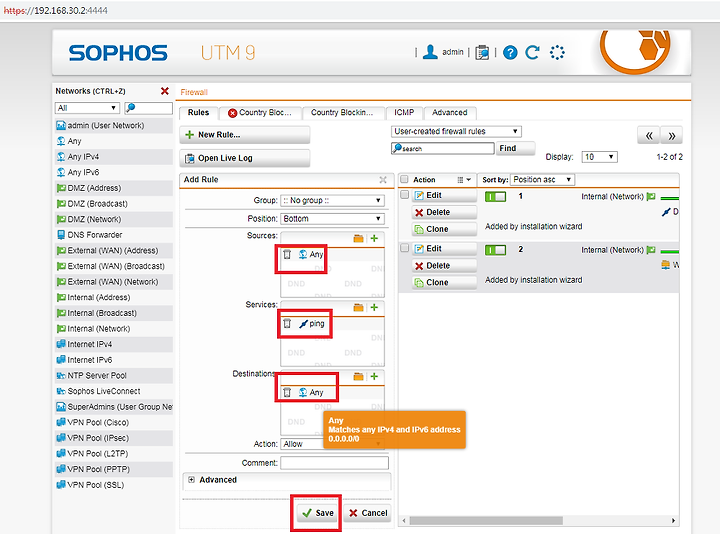Open the Position dropdown set to Bottom
This screenshot has height=534, width=720.
coord(332,219)
